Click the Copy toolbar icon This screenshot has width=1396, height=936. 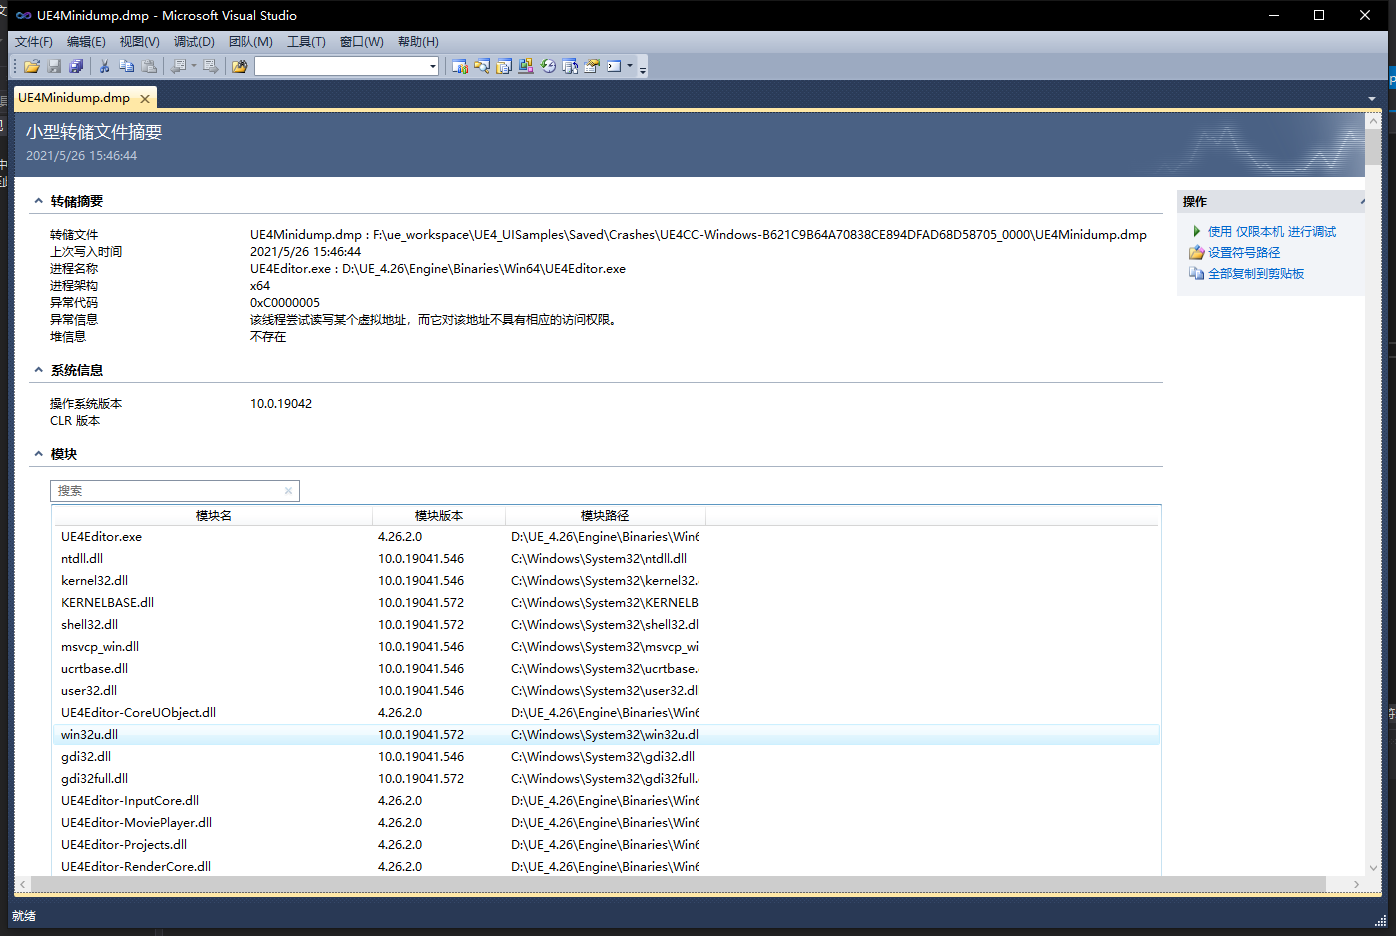coord(126,66)
